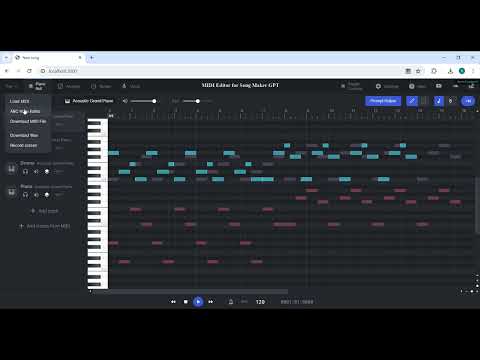Open the browser profile avatar
480x360 pixels.
click(462, 71)
